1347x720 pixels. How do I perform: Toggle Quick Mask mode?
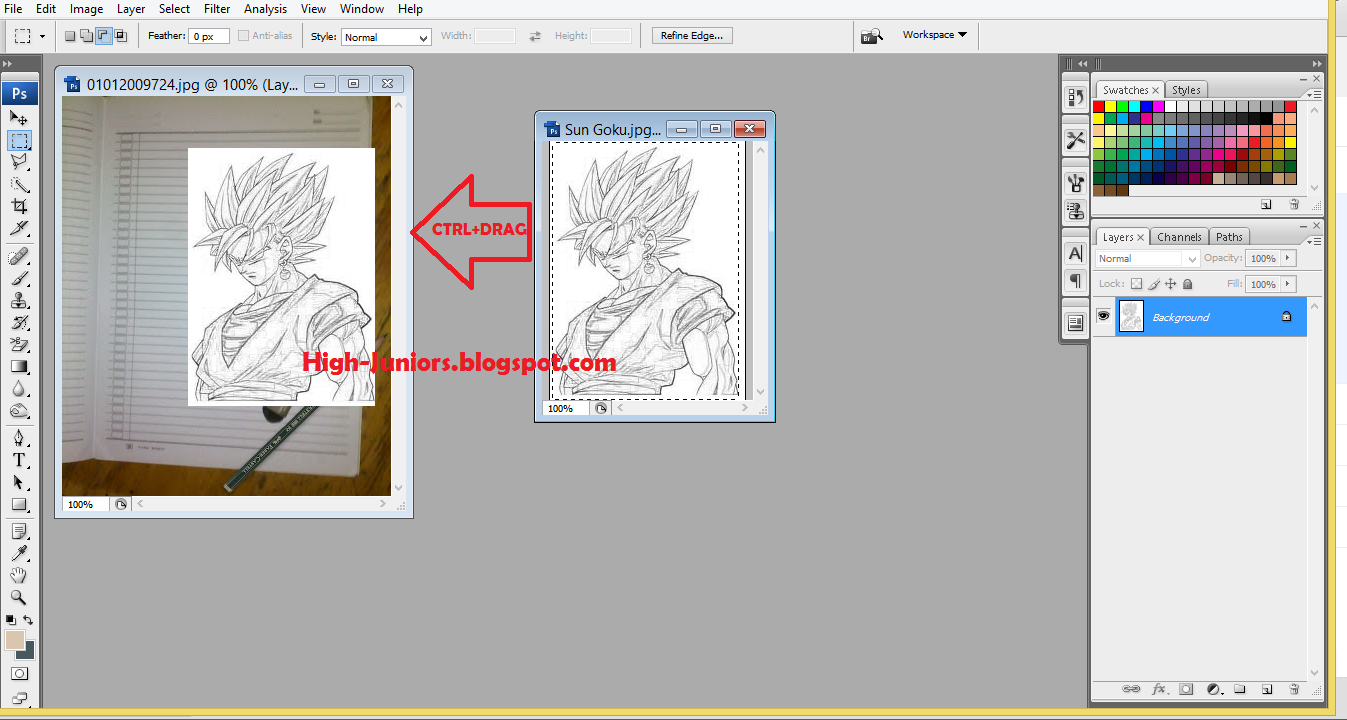tap(19, 675)
